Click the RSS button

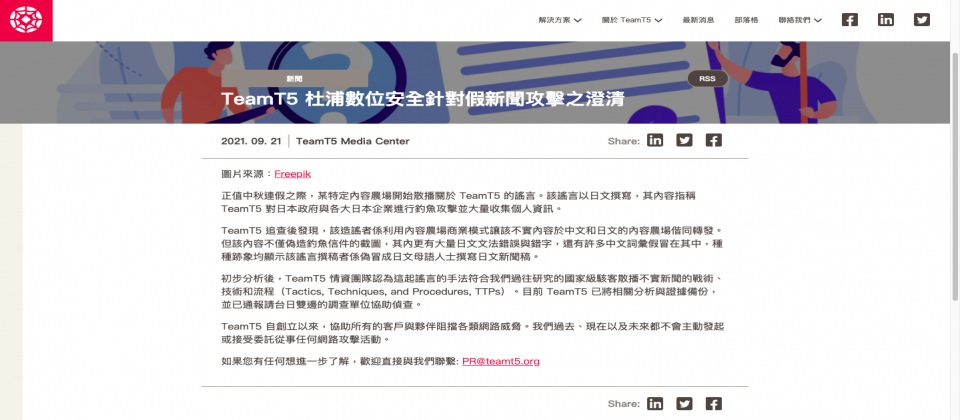click(x=708, y=79)
